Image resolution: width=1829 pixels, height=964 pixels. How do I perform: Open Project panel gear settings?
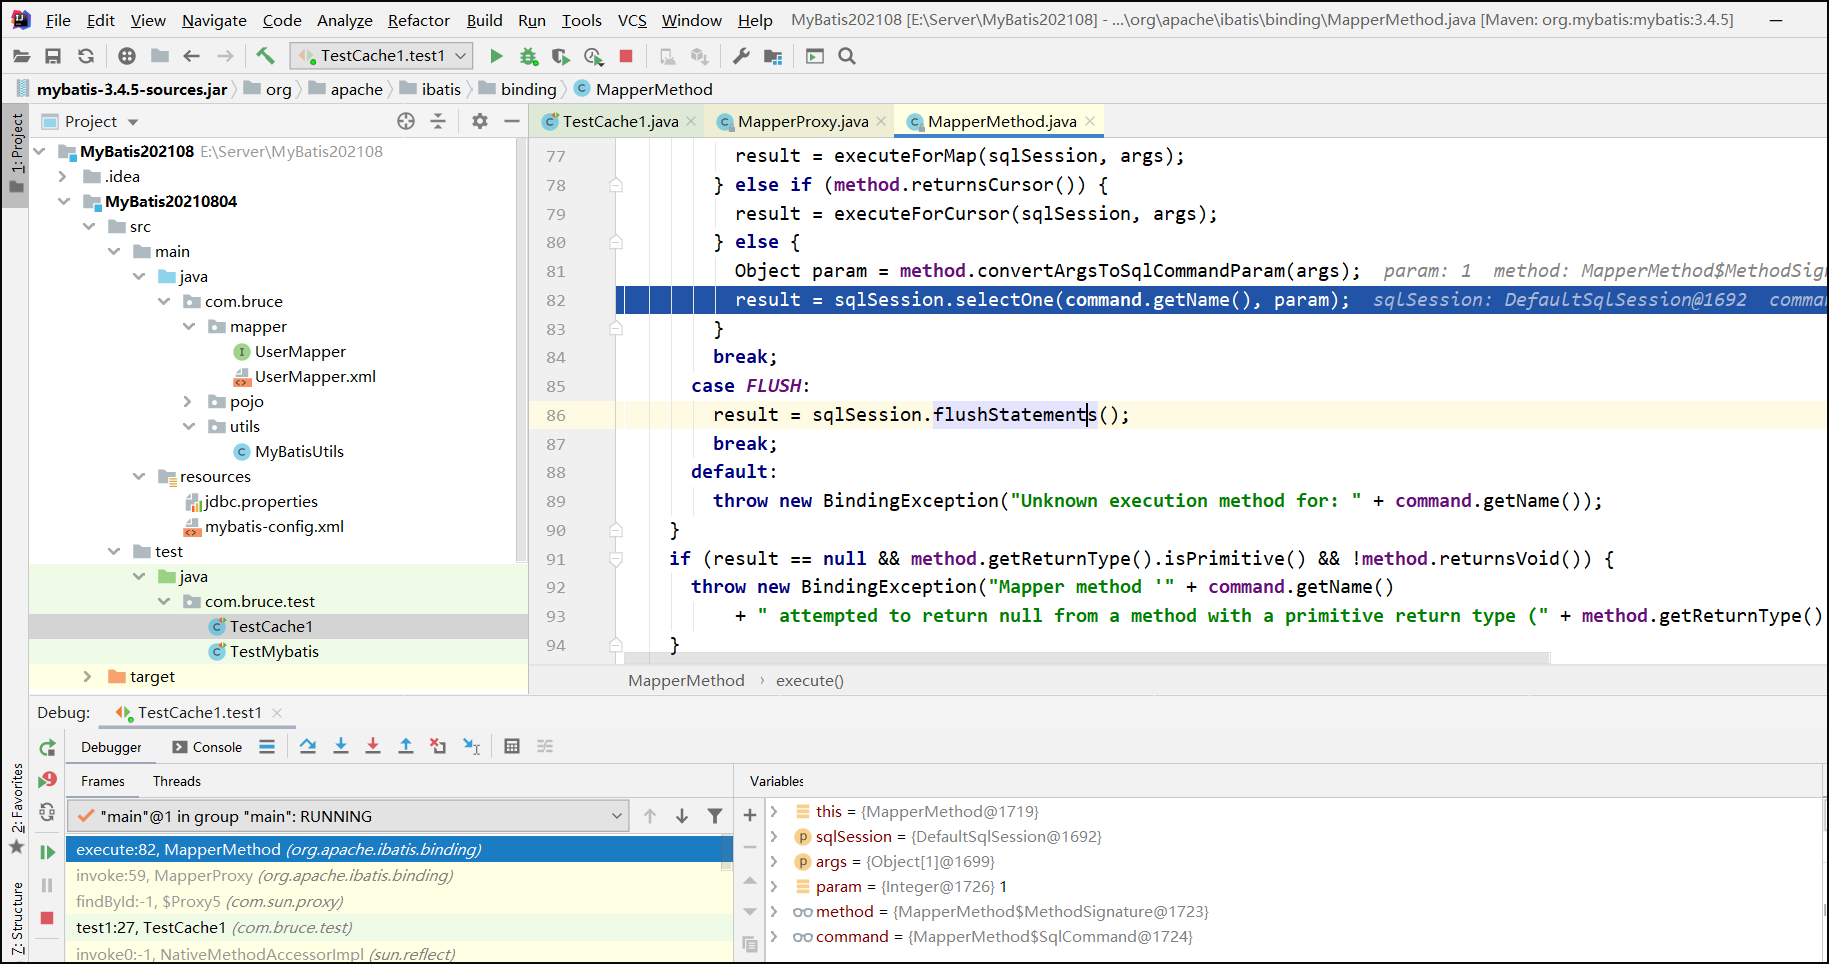pyautogui.click(x=480, y=121)
